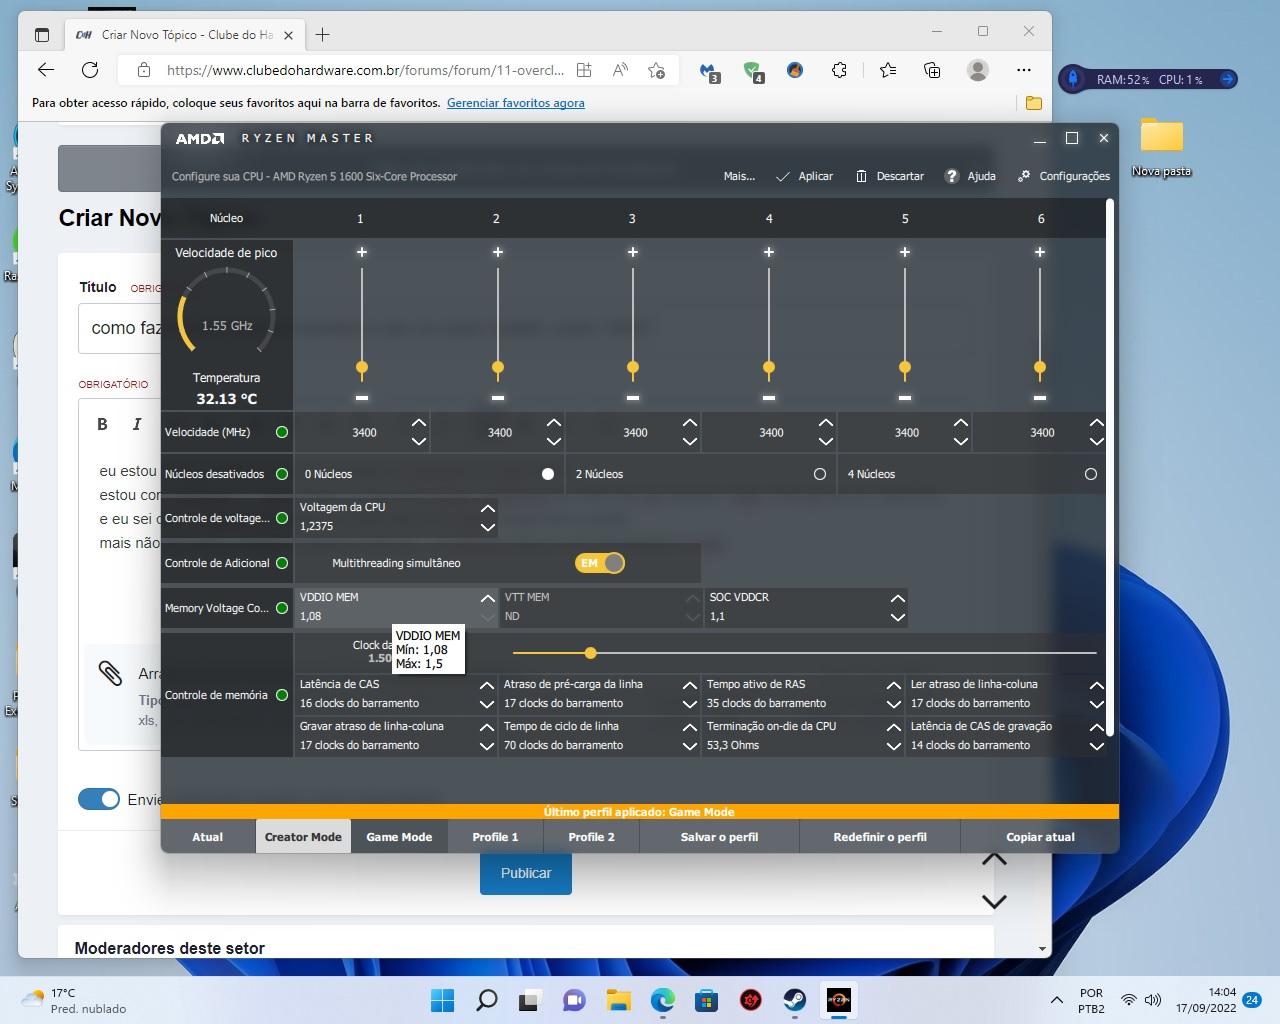
Task: Open Windows Start menu
Action: coord(442,1000)
